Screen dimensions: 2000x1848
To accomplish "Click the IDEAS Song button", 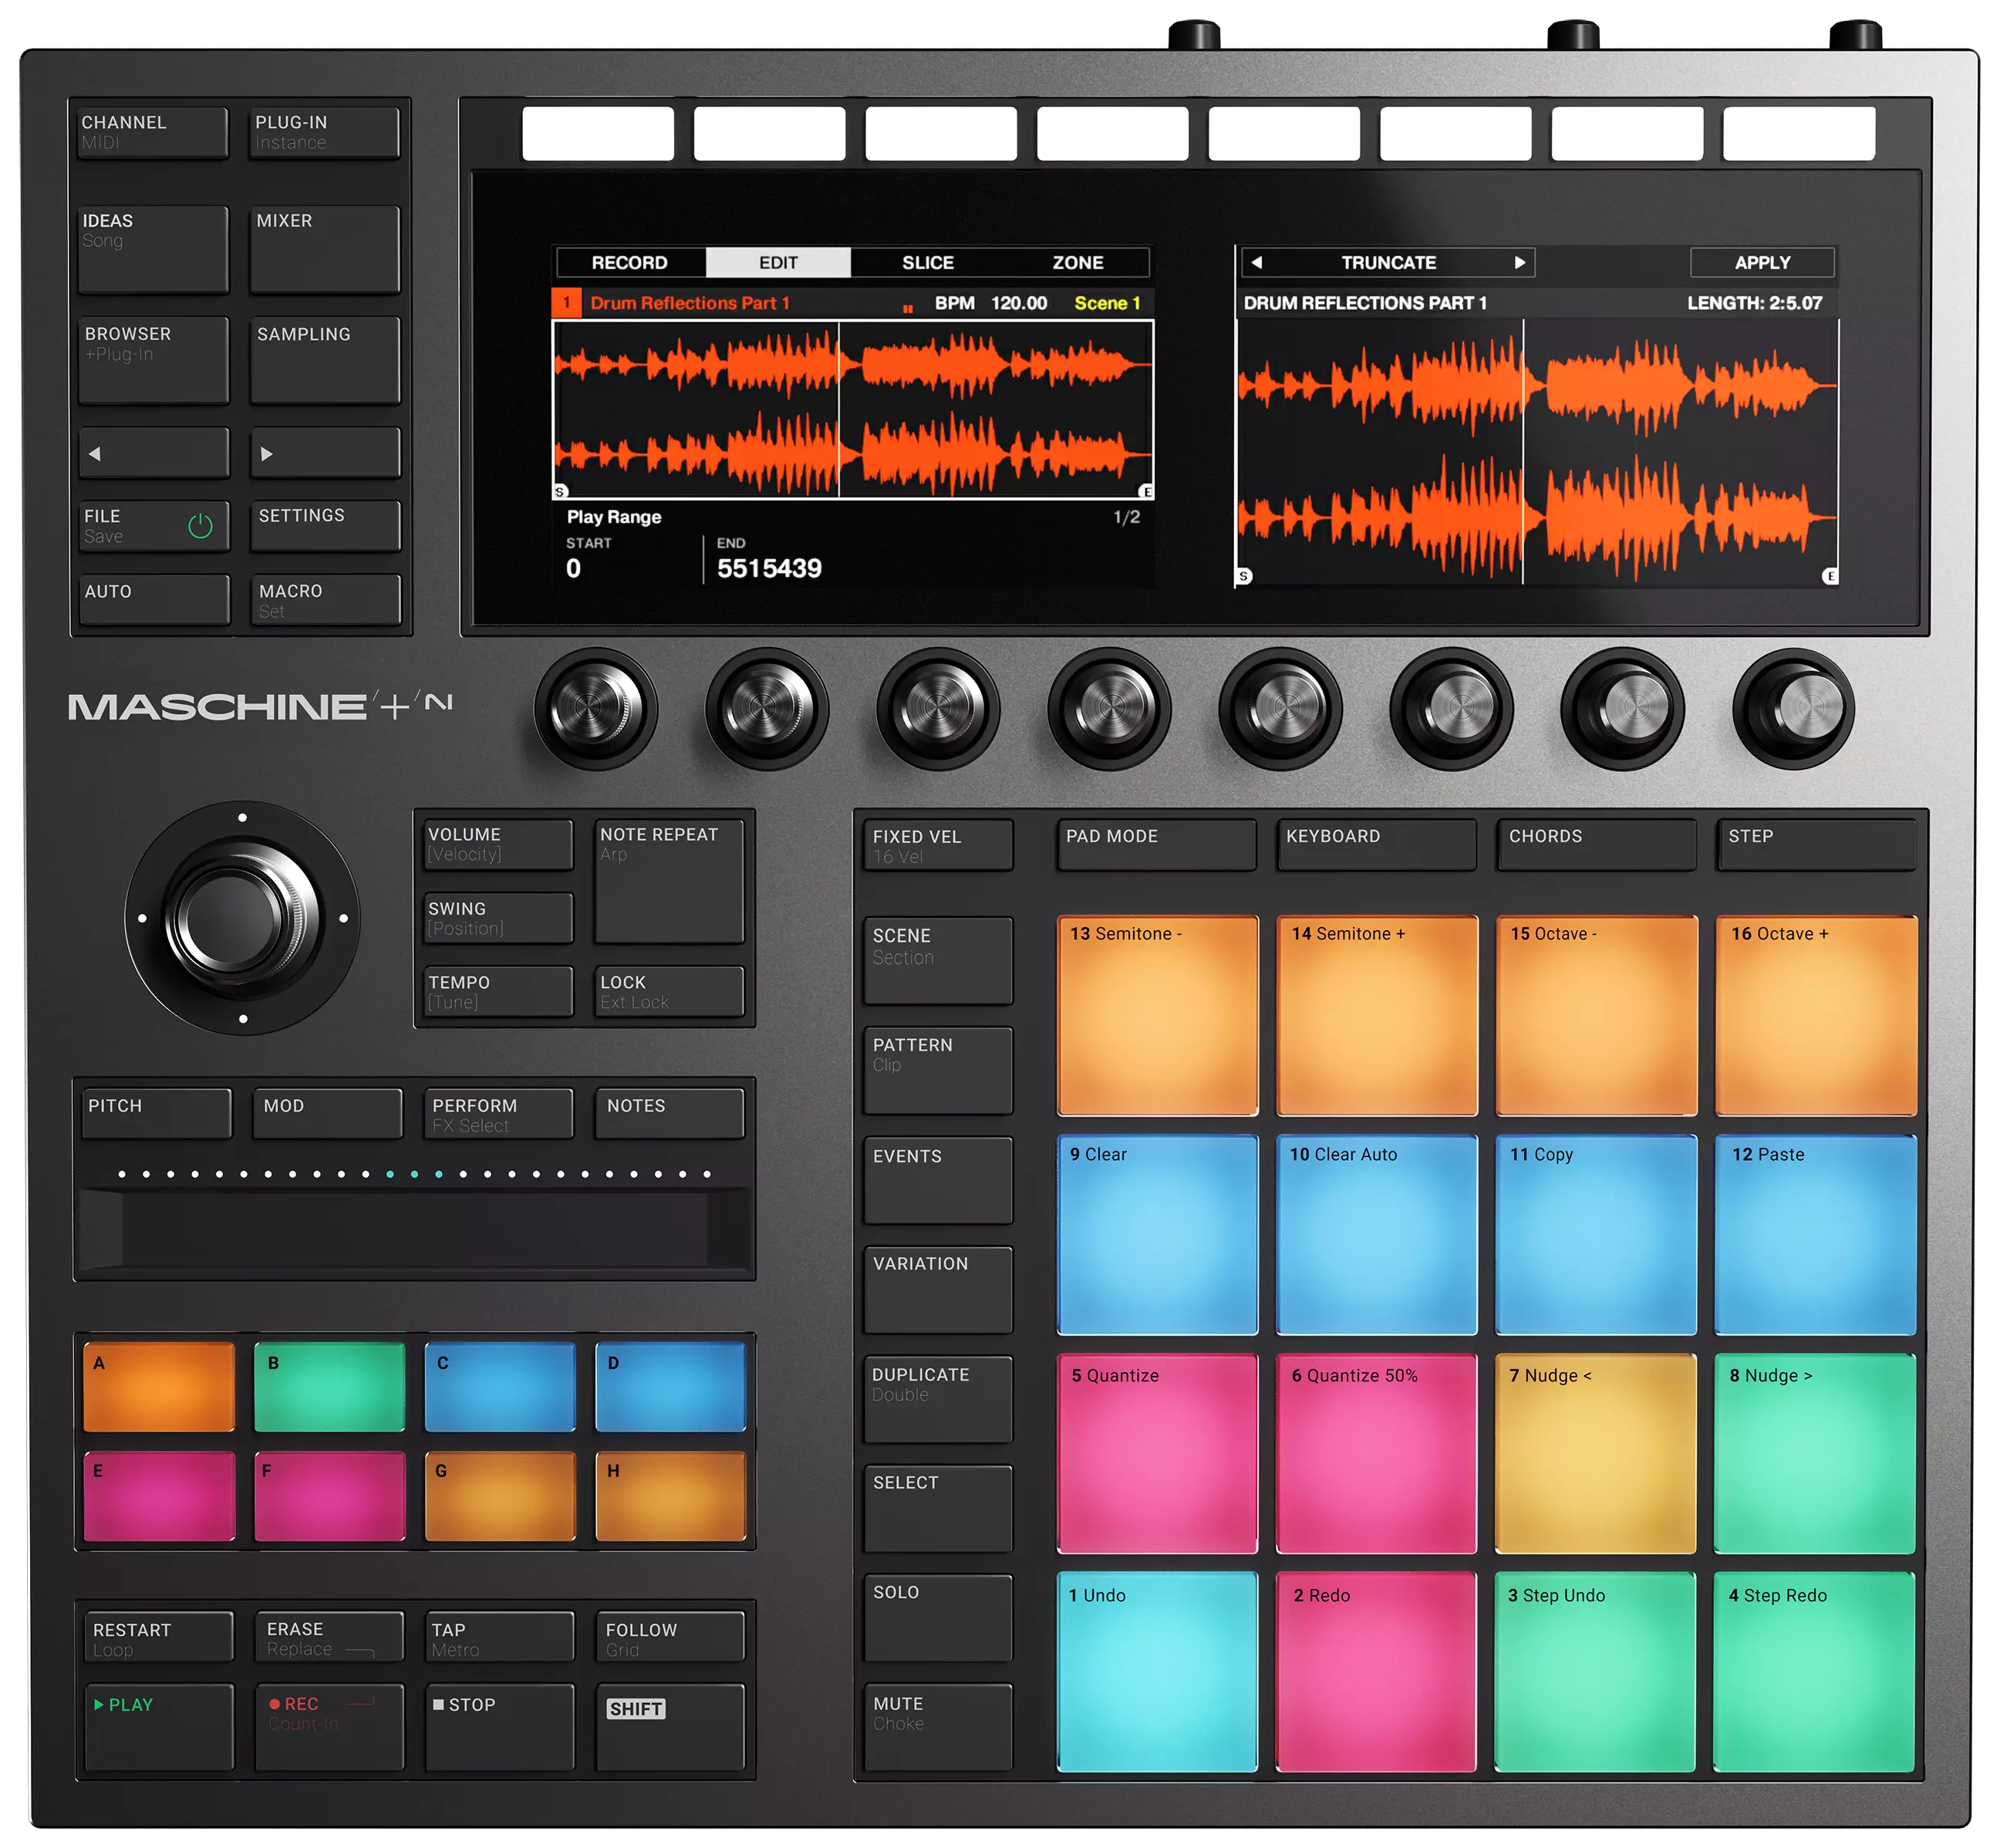I will tap(154, 249).
